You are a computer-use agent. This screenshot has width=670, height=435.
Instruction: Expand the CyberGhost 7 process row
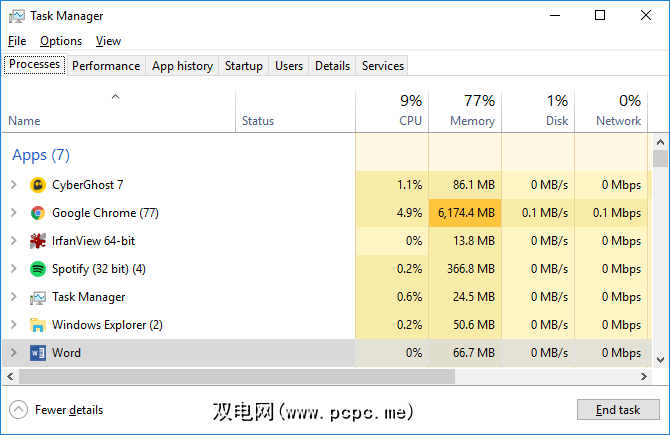(13, 185)
